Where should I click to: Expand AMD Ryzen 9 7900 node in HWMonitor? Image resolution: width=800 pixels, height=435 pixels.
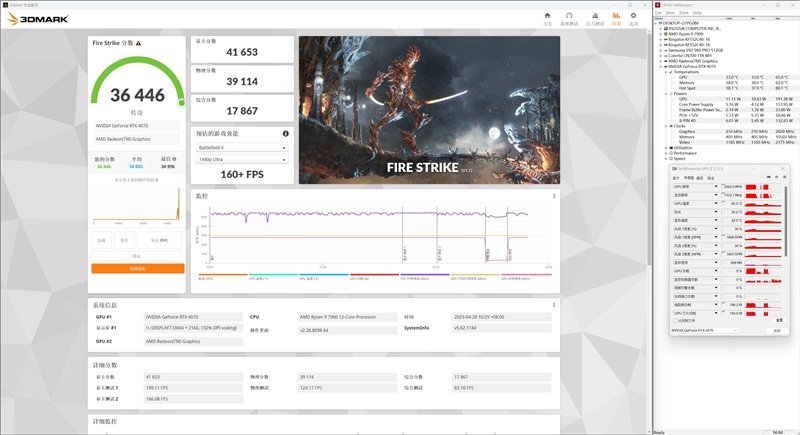tap(661, 34)
